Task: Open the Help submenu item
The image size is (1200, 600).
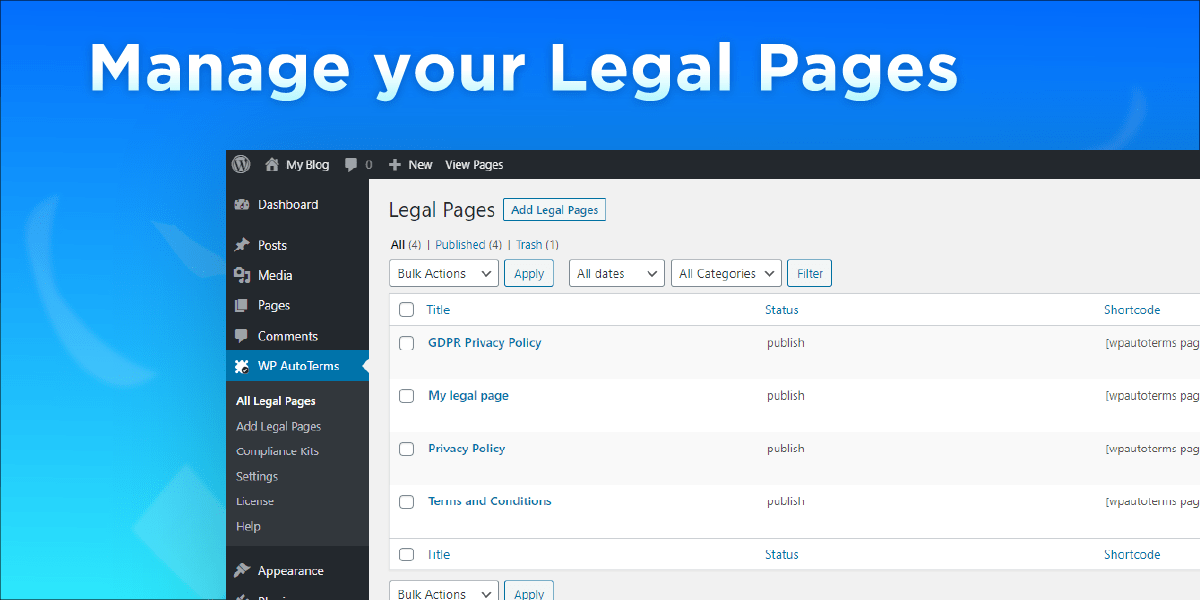Action: (248, 526)
